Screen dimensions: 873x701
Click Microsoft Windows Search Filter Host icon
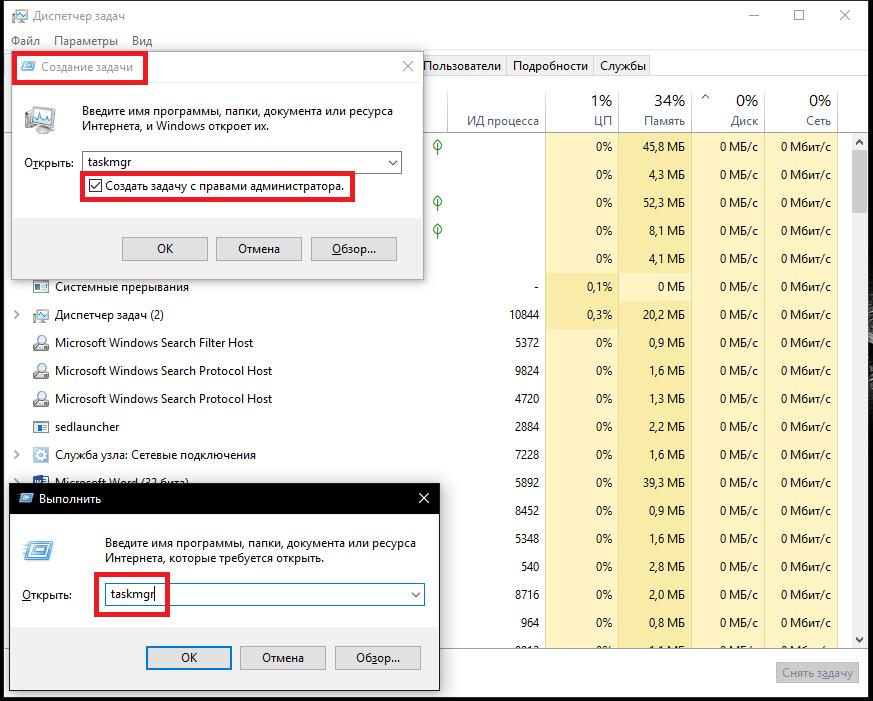pos(40,343)
